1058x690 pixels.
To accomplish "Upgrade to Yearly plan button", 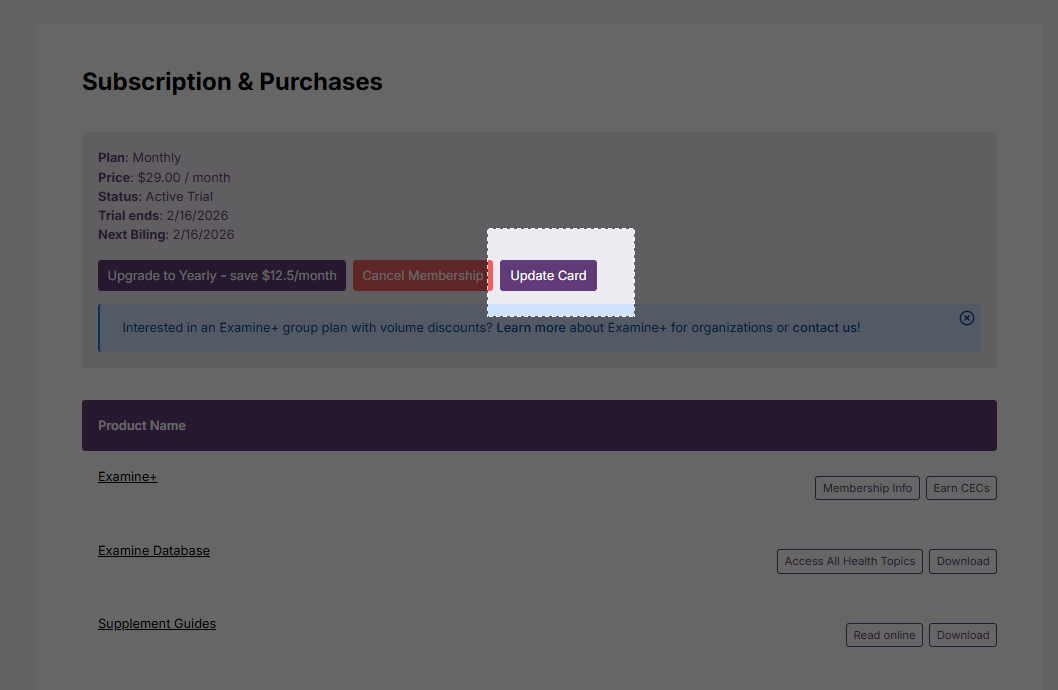I will 222,275.
